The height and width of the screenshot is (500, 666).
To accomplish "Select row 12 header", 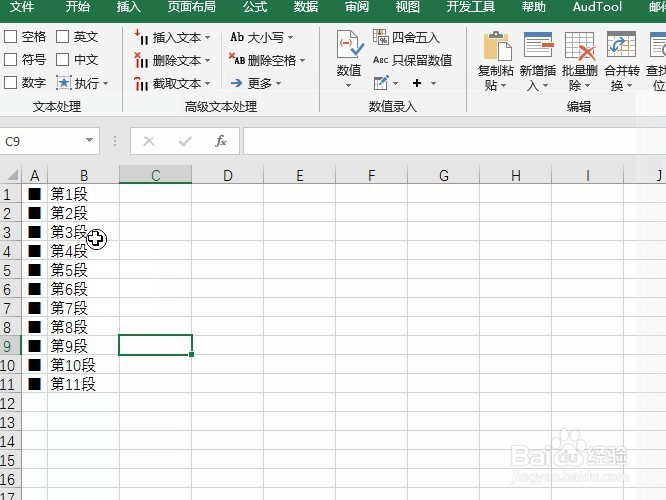I will tap(10, 403).
